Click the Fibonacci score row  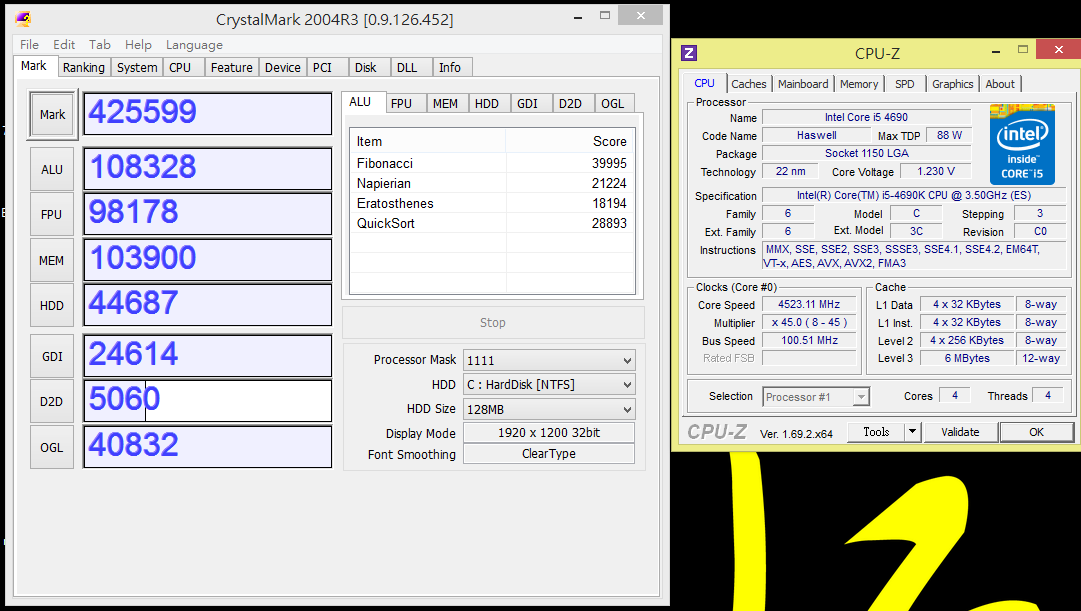(x=492, y=163)
